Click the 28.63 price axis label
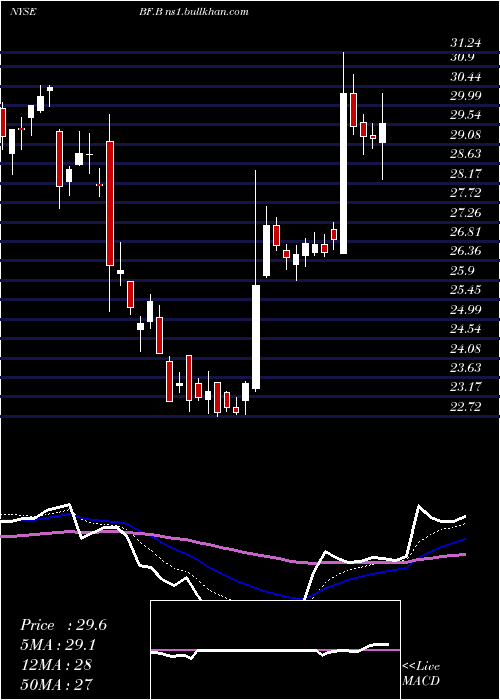The image size is (500, 700). click(465, 154)
